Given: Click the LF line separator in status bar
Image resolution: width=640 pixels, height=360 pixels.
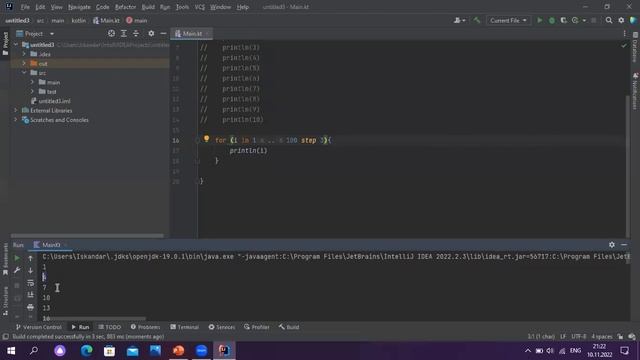Looking at the screenshot, I should click(x=563, y=337).
